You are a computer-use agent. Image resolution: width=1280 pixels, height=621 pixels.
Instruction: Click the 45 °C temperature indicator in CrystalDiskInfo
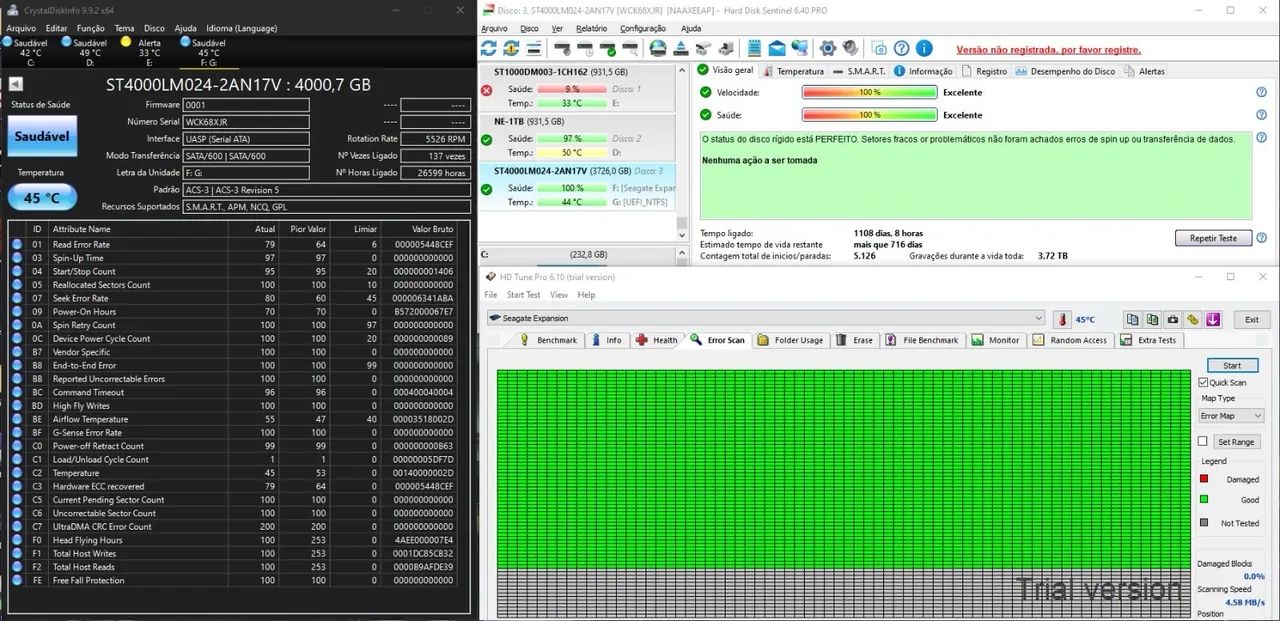click(41, 197)
